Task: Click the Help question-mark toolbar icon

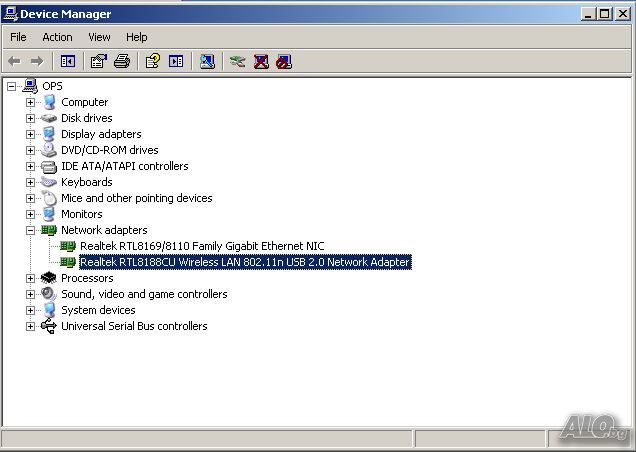Action: click(153, 62)
